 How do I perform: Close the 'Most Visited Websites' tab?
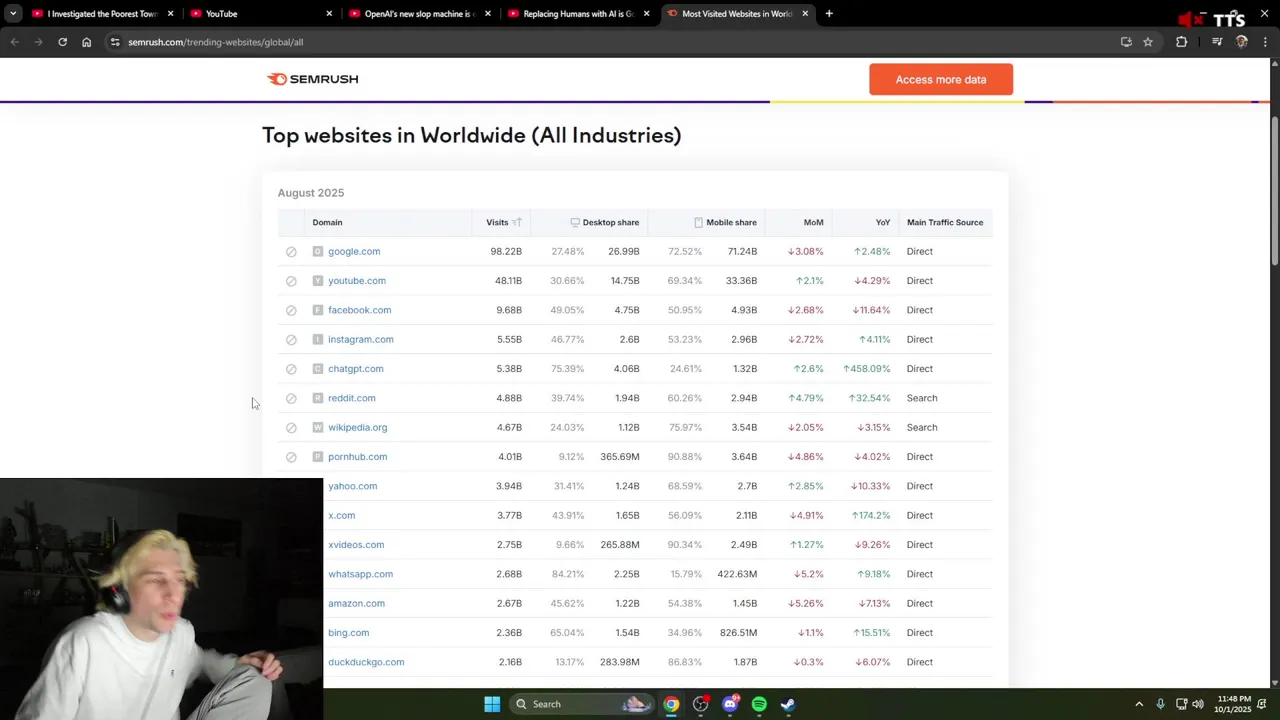805,14
